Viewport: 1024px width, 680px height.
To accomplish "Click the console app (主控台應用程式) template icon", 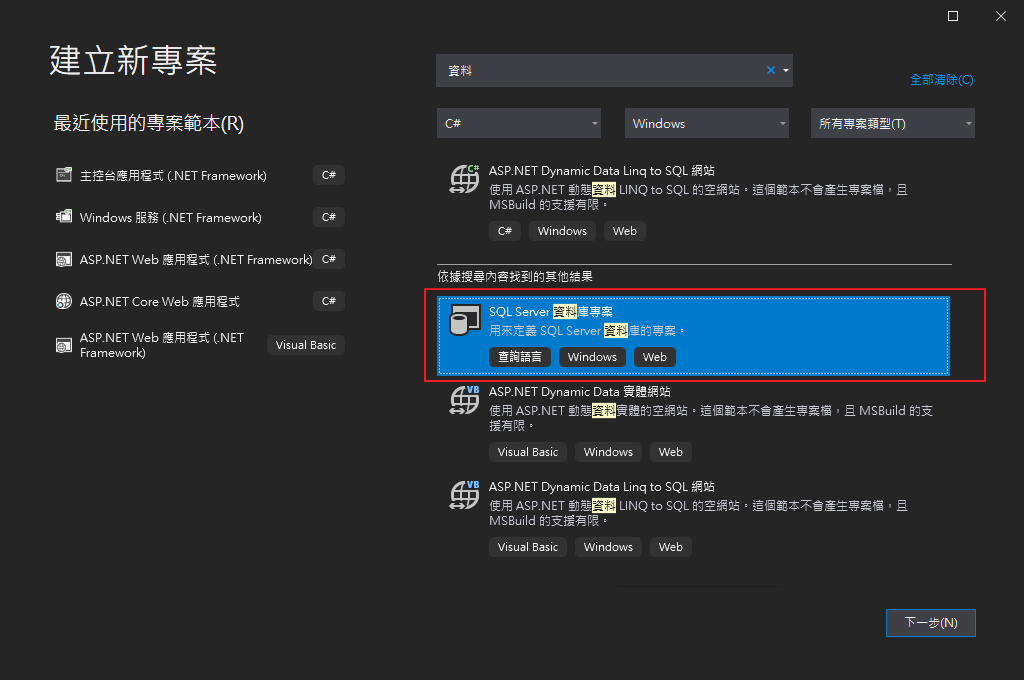I will [x=64, y=174].
